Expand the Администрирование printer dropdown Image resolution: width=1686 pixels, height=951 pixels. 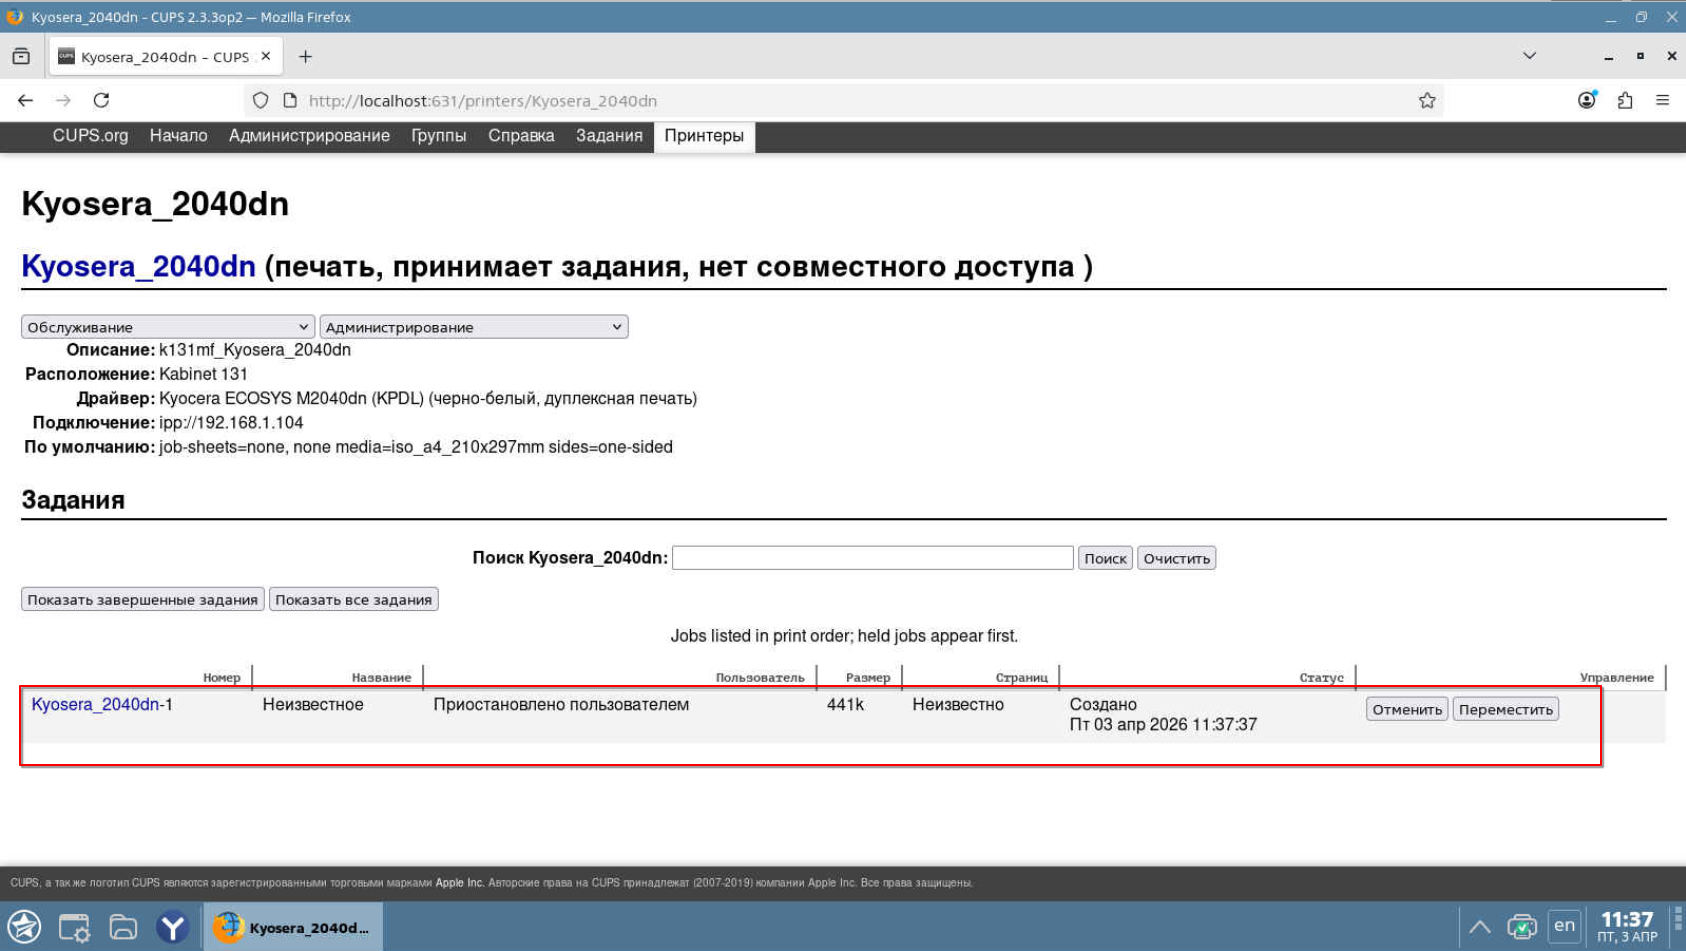[x=473, y=327]
